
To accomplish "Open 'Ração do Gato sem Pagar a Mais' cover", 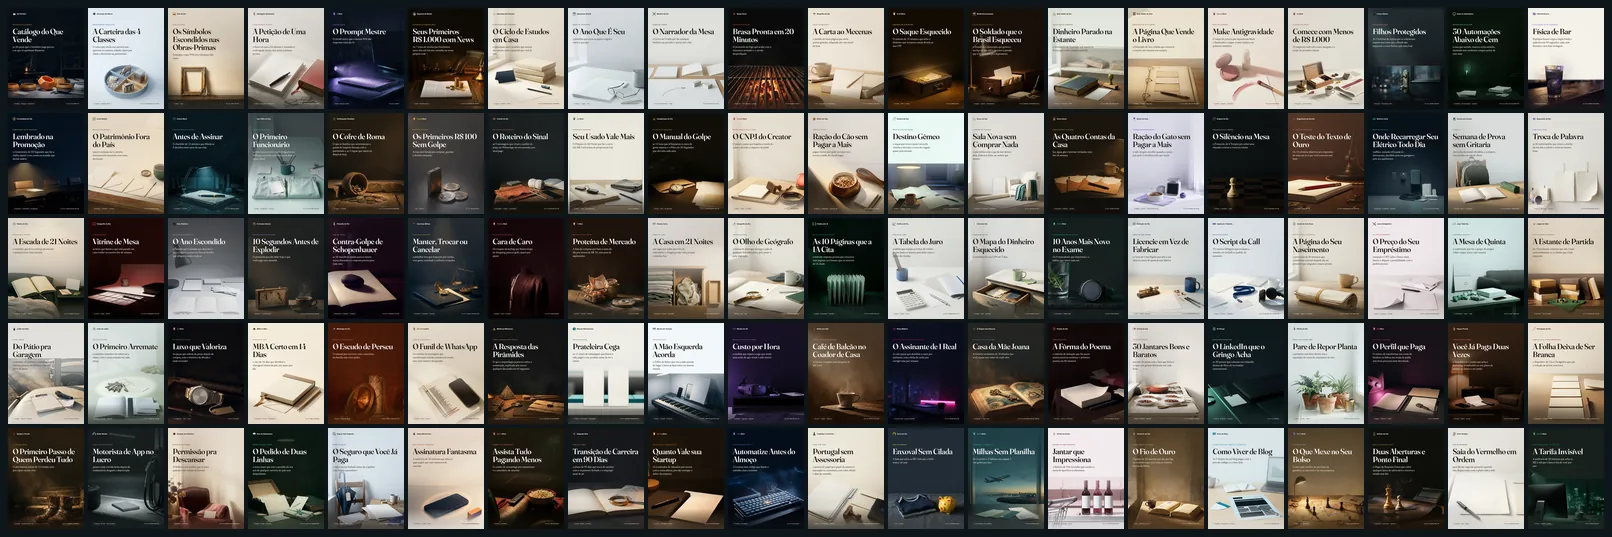I will coord(1165,164).
